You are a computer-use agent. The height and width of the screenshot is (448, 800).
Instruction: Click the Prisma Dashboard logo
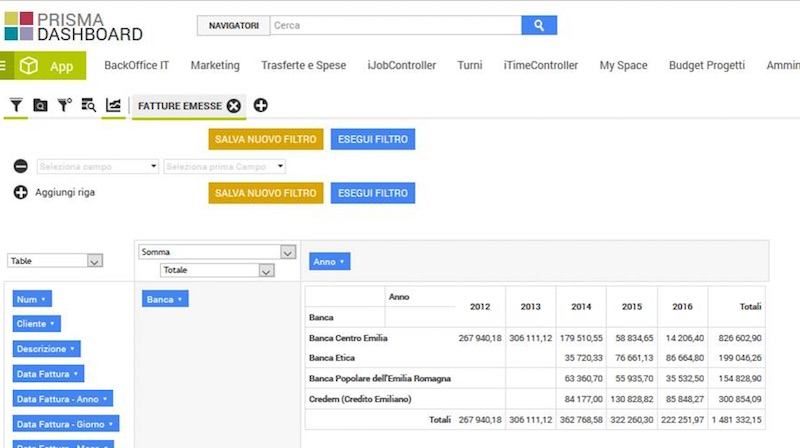click(x=73, y=27)
